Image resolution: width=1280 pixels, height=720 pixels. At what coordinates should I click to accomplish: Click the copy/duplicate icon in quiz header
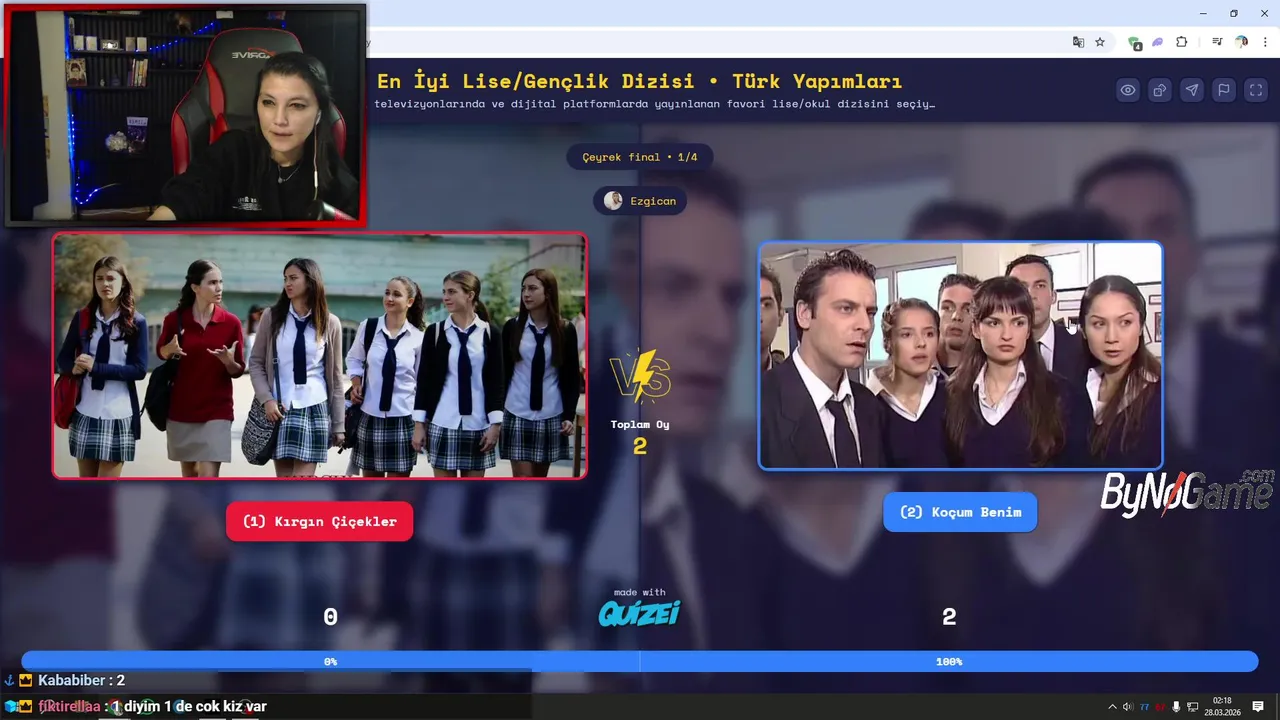click(1160, 90)
